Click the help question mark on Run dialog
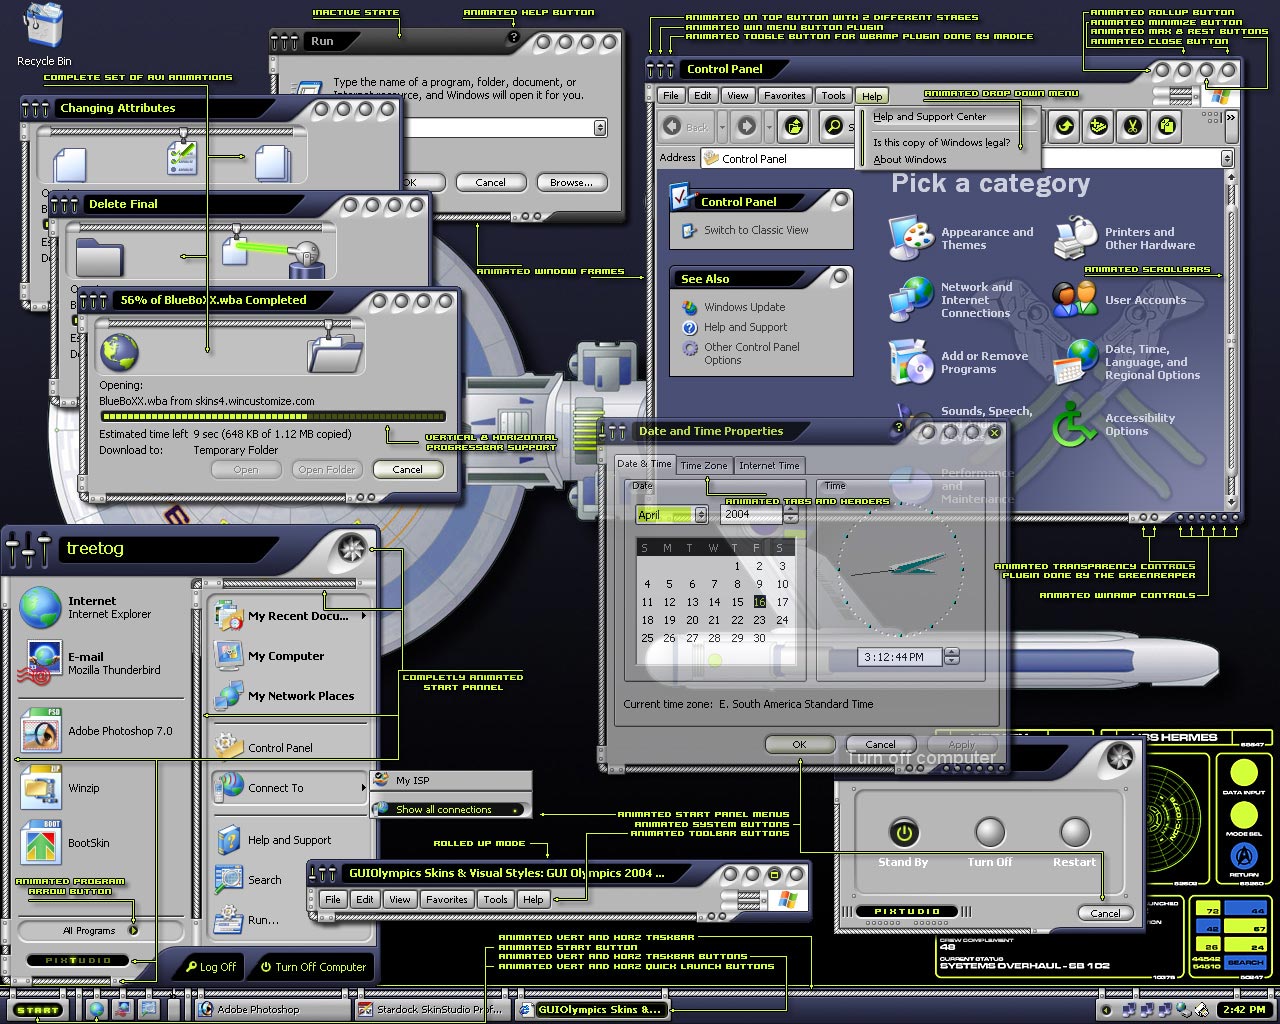 tap(513, 37)
